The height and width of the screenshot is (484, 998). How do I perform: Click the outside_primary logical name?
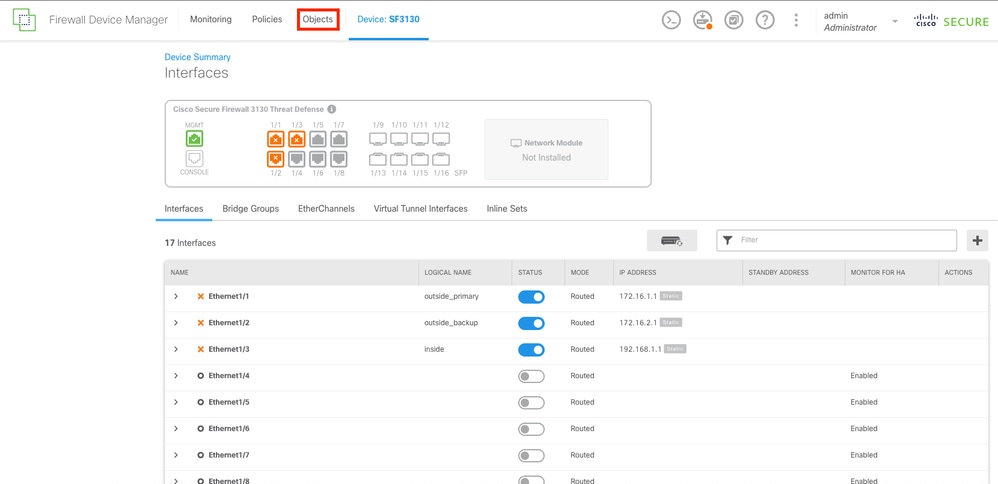(x=452, y=297)
